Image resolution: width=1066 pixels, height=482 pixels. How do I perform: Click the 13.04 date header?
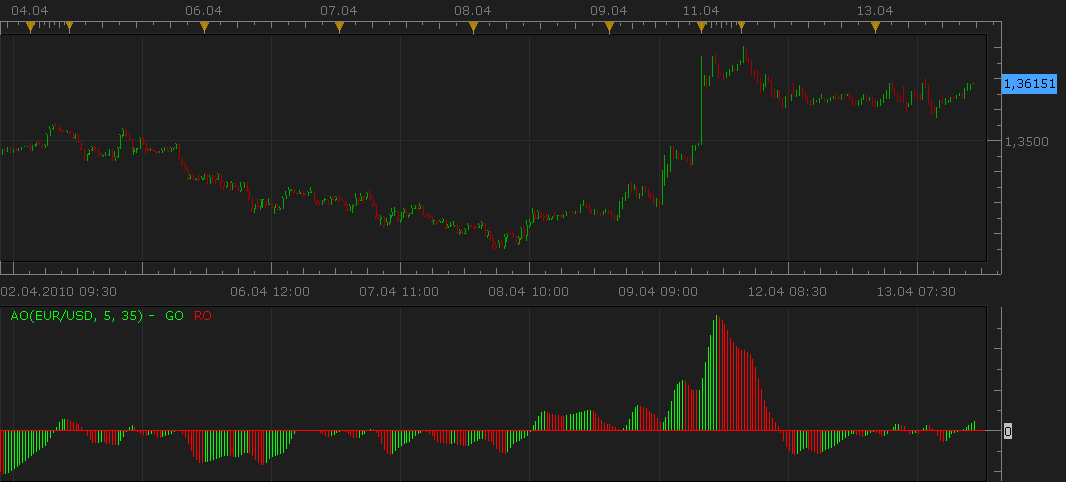(875, 10)
